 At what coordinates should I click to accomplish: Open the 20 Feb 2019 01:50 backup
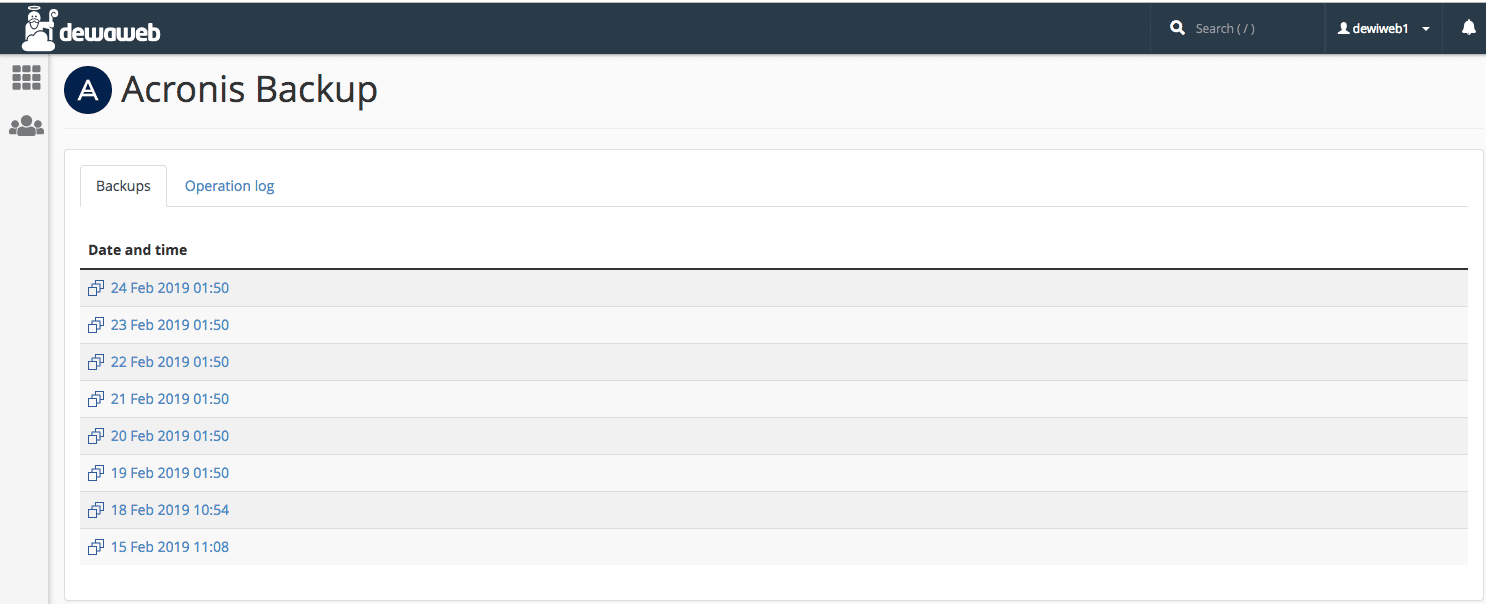[x=170, y=436]
